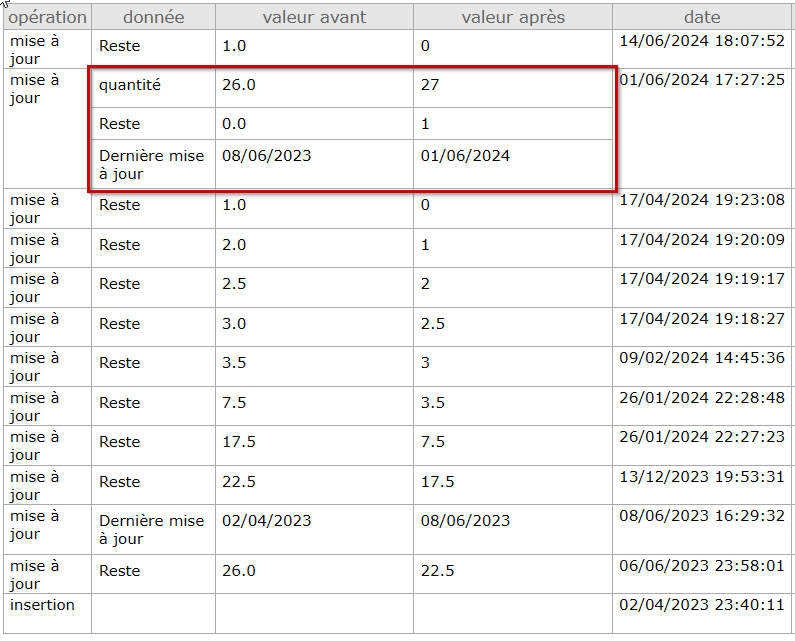Click the "donnée" column header
Screen dimensions: 795x641
click(x=153, y=17)
